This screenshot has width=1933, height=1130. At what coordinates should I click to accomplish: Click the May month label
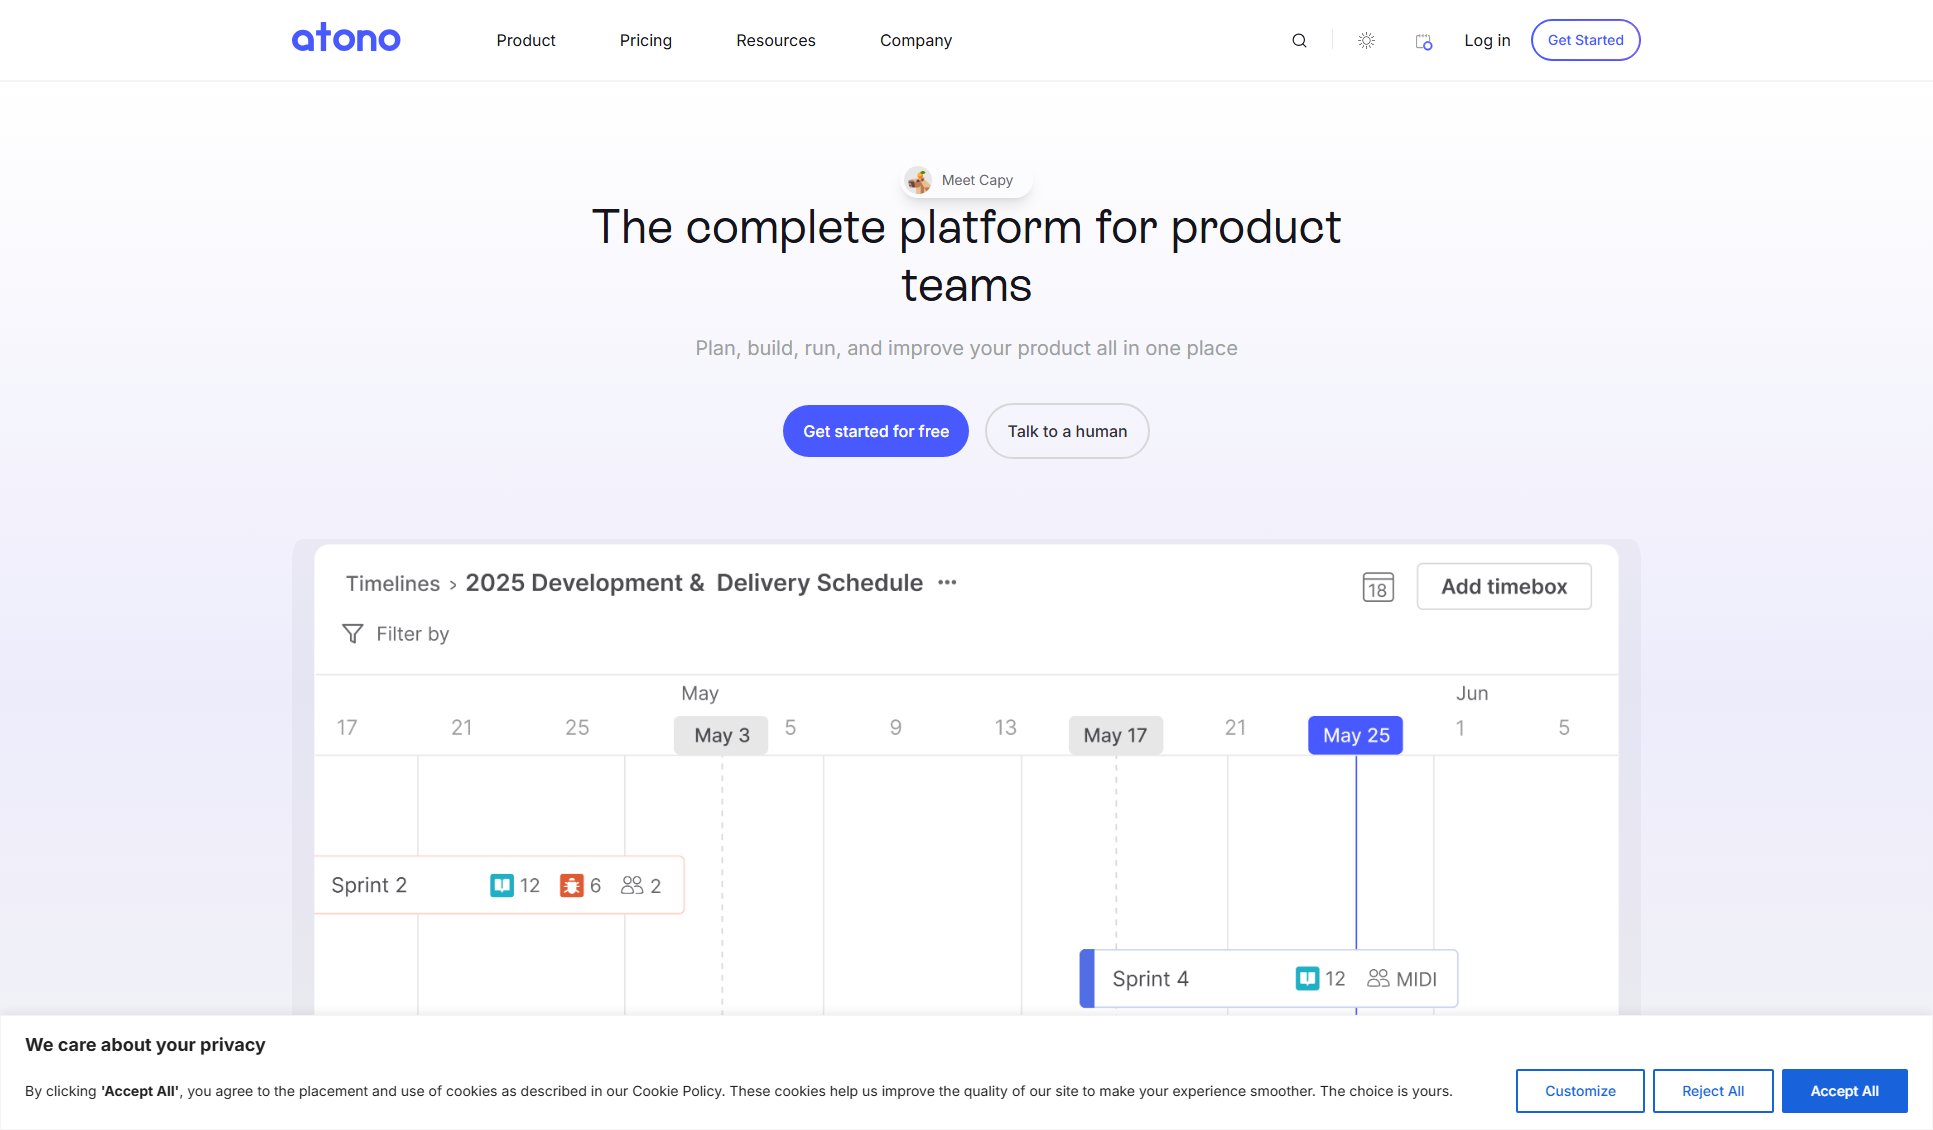pyautogui.click(x=700, y=693)
